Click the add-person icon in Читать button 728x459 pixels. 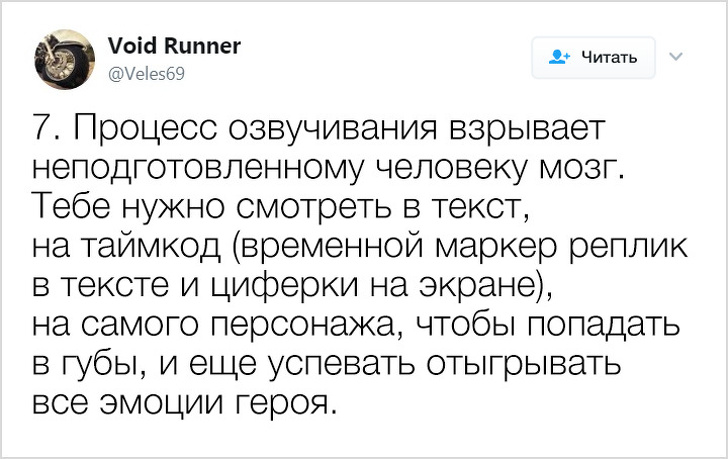pyautogui.click(x=561, y=58)
